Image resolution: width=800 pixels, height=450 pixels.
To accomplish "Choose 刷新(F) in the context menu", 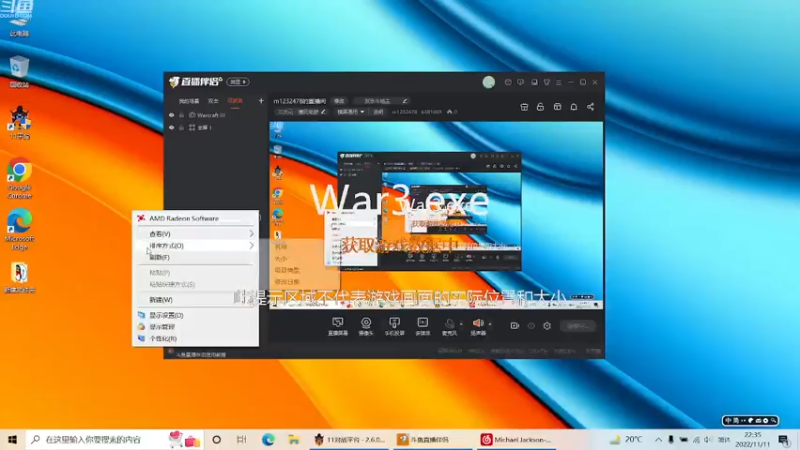I will click(195, 257).
